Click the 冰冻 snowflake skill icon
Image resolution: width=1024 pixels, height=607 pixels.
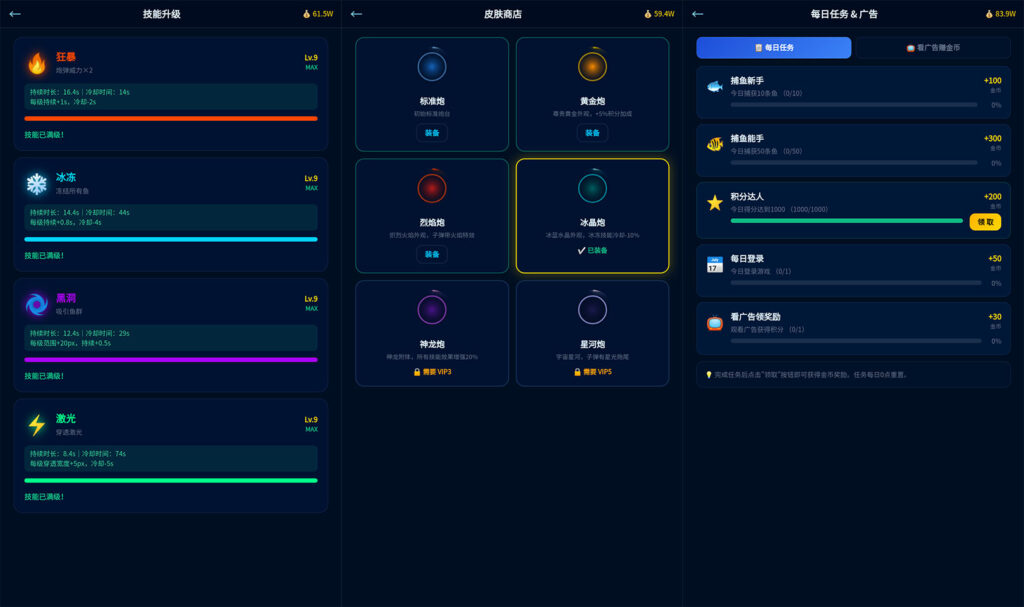[x=37, y=184]
